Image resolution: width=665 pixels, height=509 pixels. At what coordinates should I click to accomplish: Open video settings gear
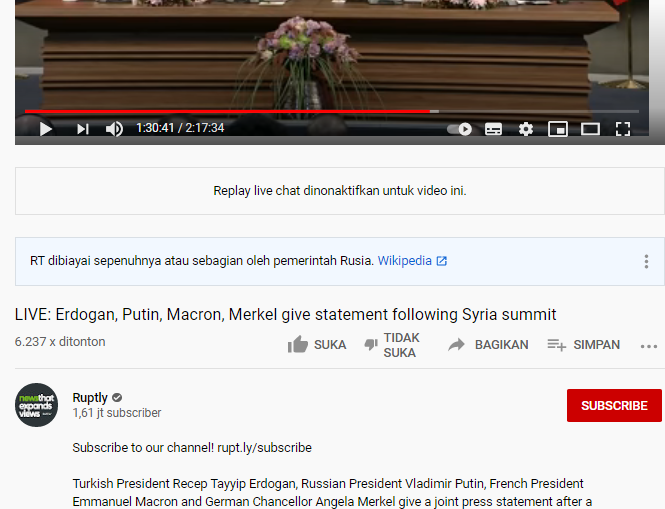click(x=525, y=129)
